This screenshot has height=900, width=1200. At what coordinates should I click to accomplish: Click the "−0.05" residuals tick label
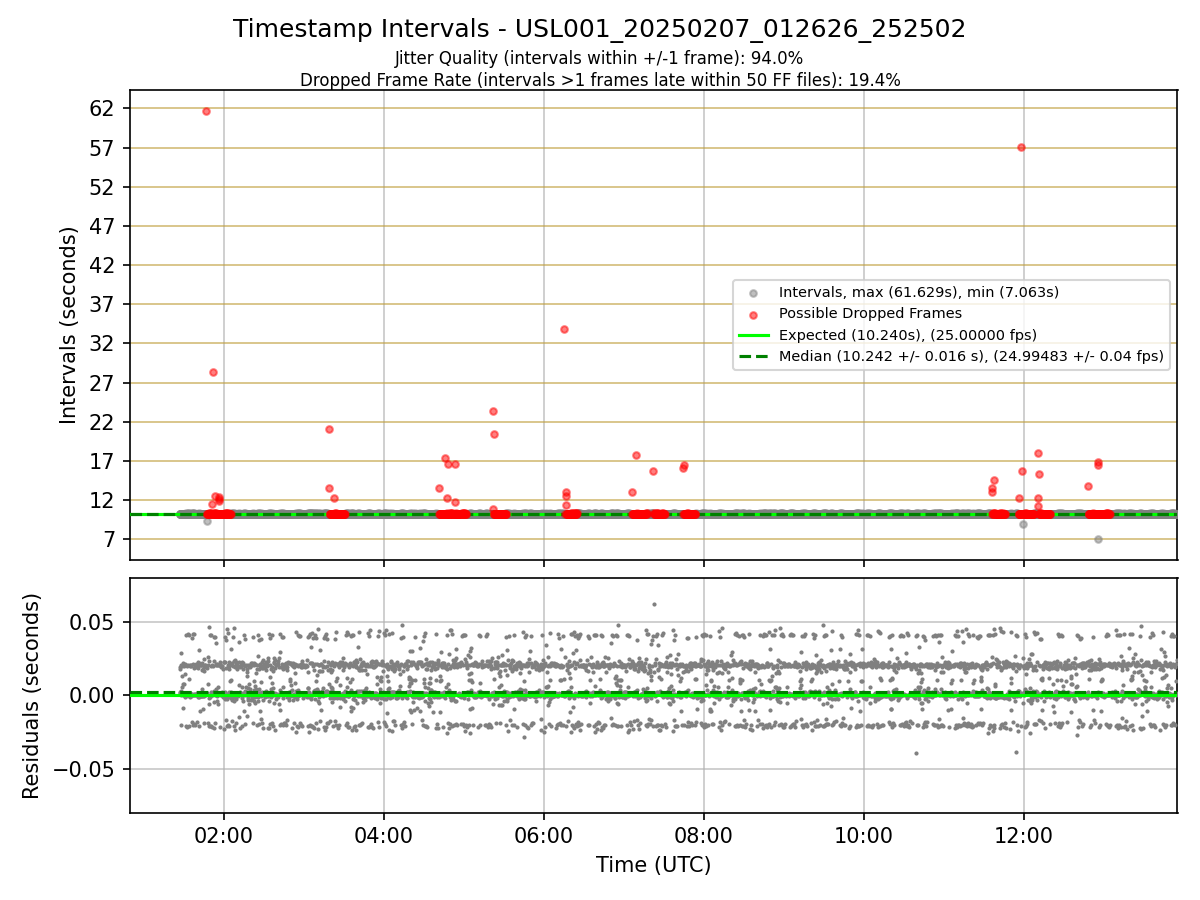pos(86,769)
